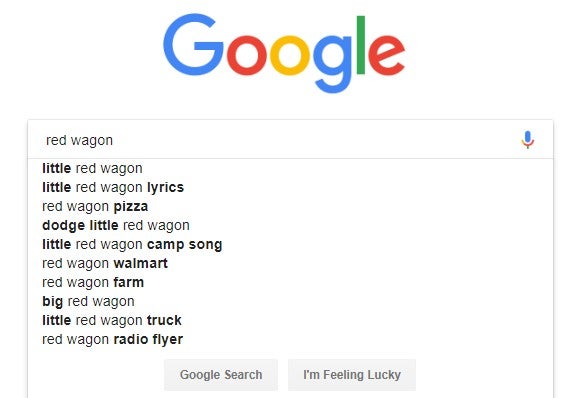Click the blue capital G in the logo

(x=193, y=45)
